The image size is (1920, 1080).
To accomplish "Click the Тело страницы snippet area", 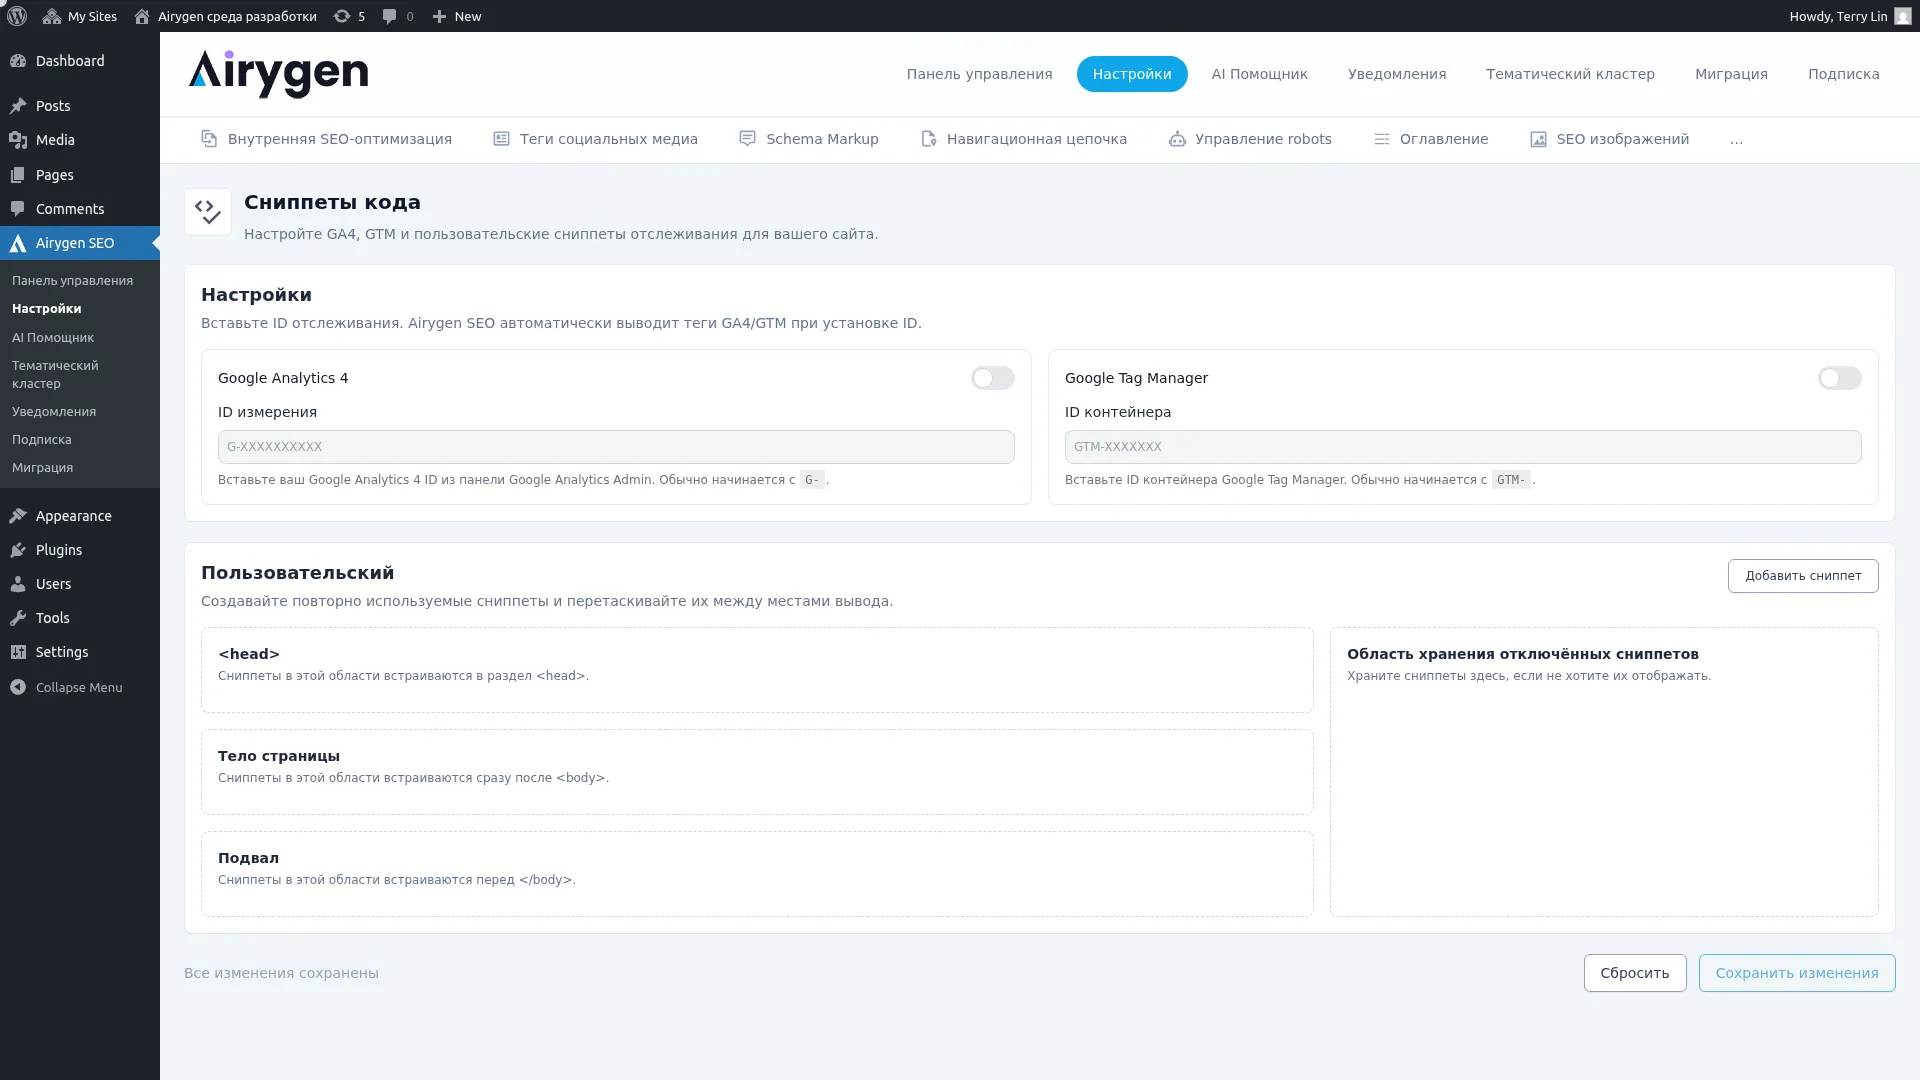I will (x=757, y=772).
